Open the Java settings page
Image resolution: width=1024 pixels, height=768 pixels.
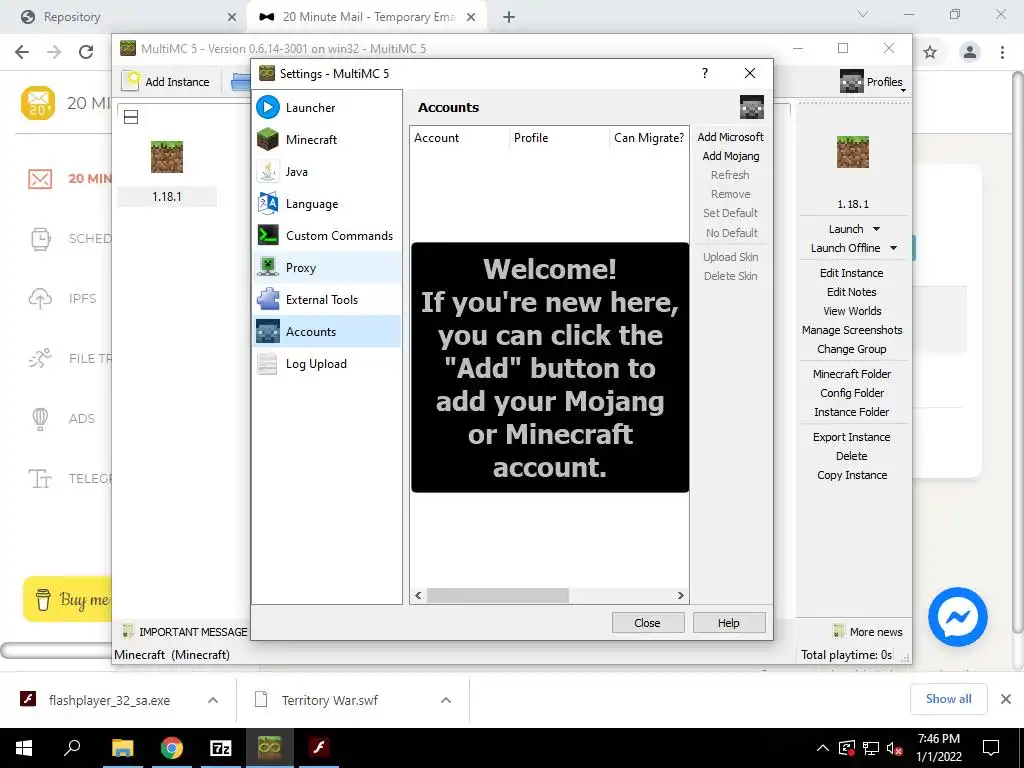click(327, 172)
